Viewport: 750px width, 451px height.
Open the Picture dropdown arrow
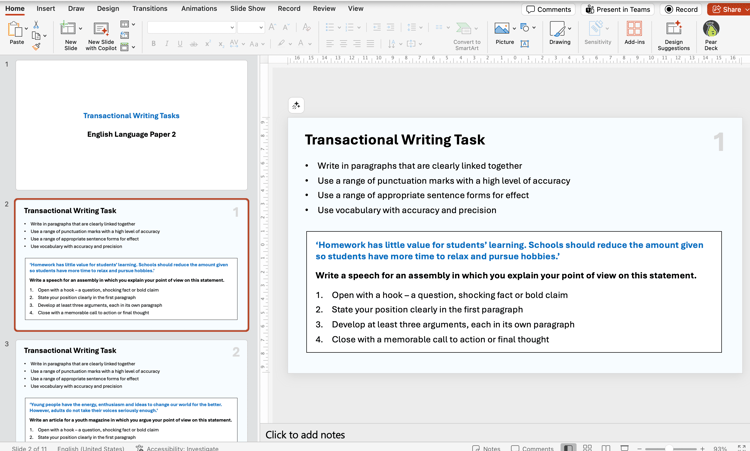pos(515,28)
